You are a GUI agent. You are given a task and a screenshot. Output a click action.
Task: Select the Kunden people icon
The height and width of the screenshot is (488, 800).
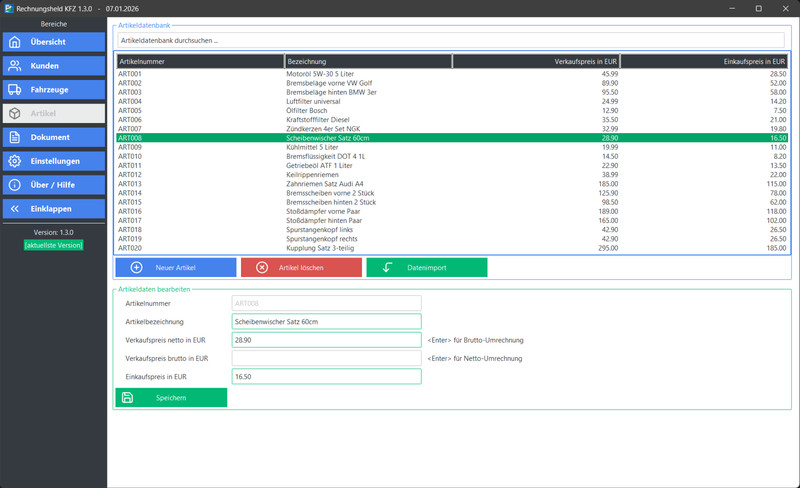(15, 66)
